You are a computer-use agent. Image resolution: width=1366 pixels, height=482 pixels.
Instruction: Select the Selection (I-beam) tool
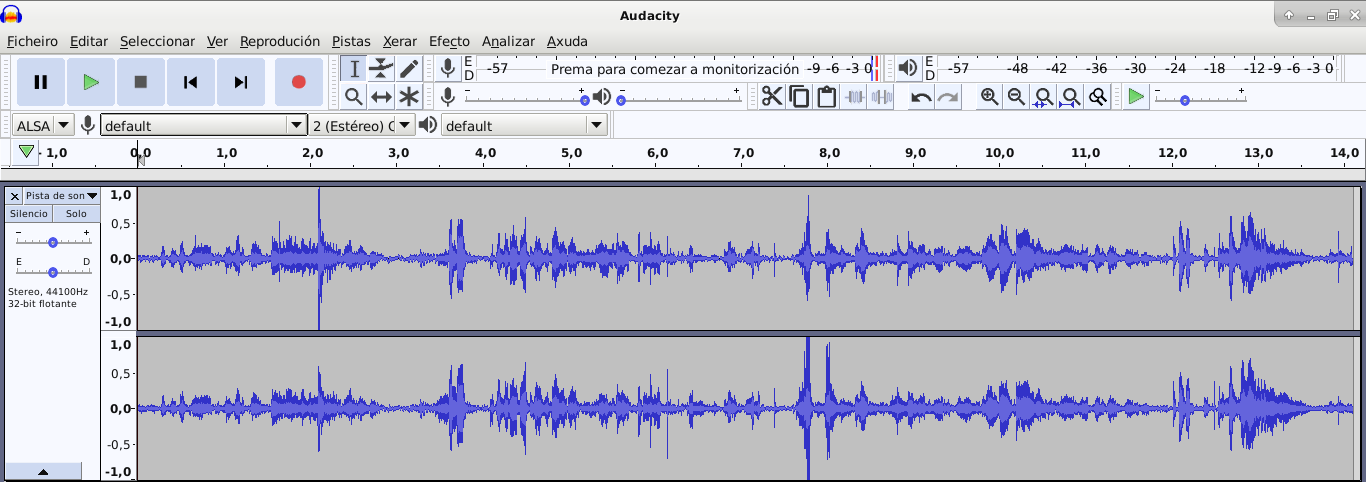click(x=354, y=69)
